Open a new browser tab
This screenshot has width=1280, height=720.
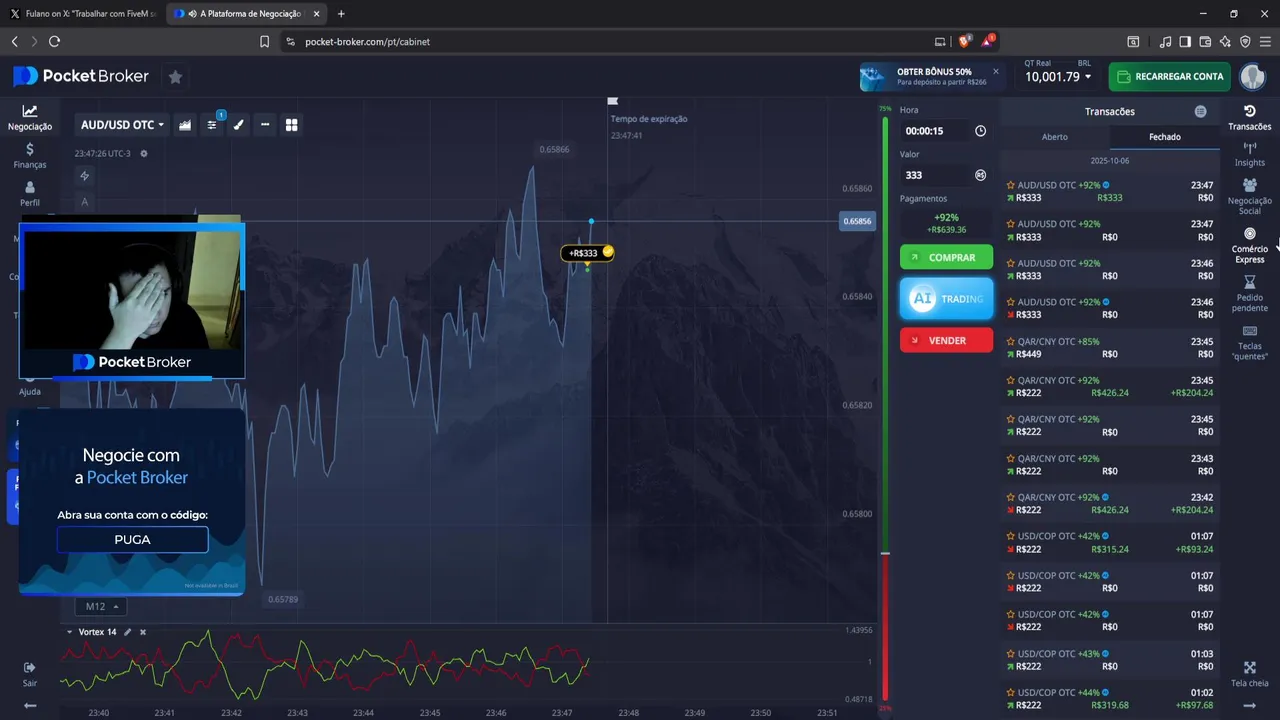pyautogui.click(x=341, y=14)
